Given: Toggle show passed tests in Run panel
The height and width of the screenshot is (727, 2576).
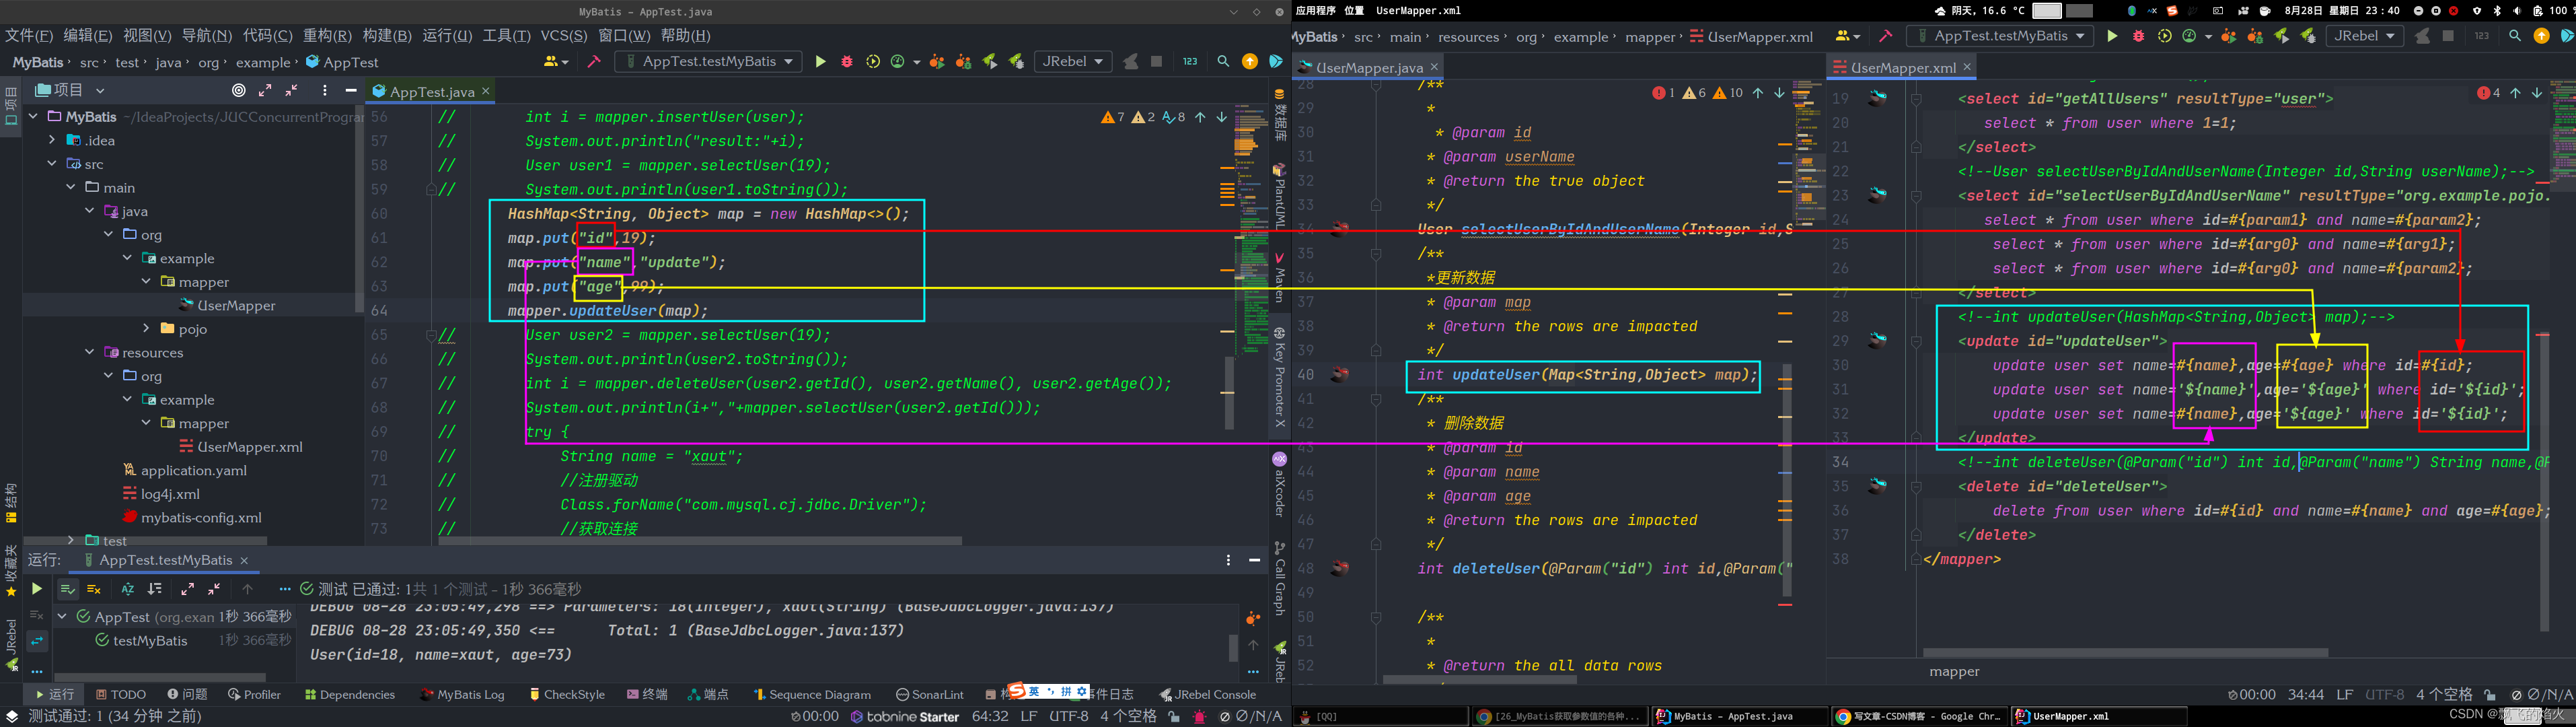Looking at the screenshot, I should coord(67,589).
